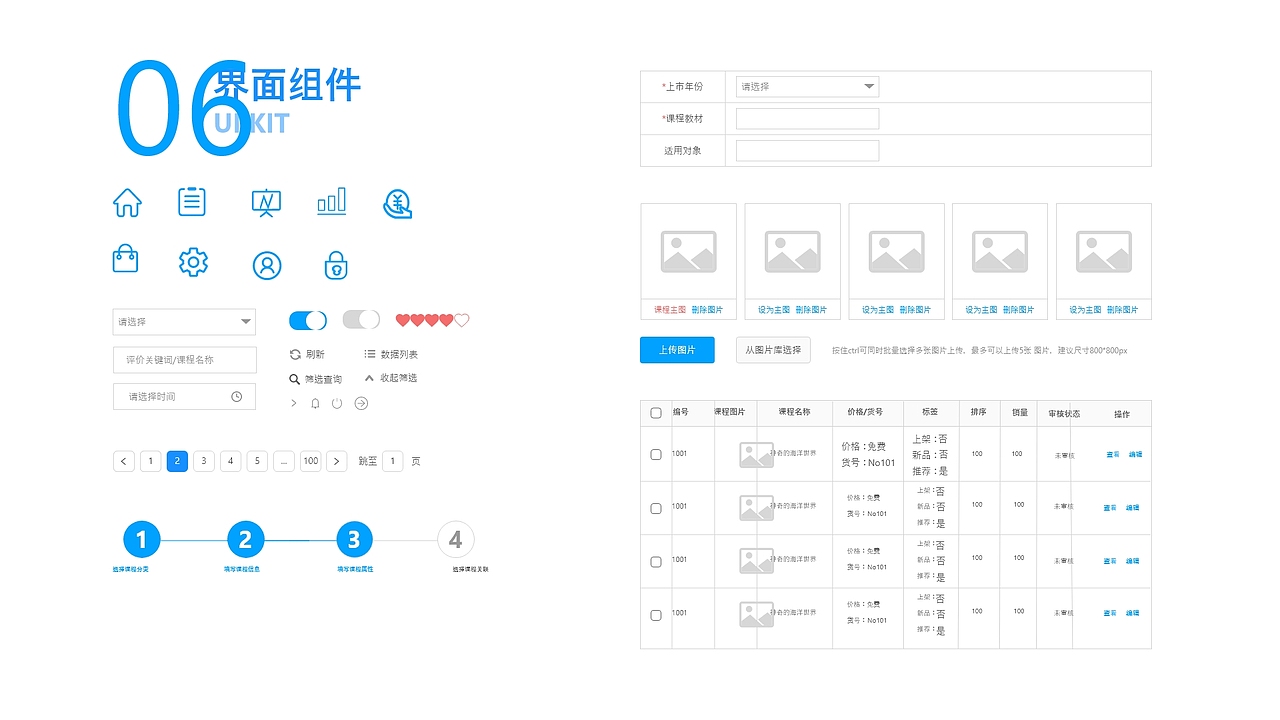Click the first red heart rating
Screen dimensions: 1280x720
403,320
